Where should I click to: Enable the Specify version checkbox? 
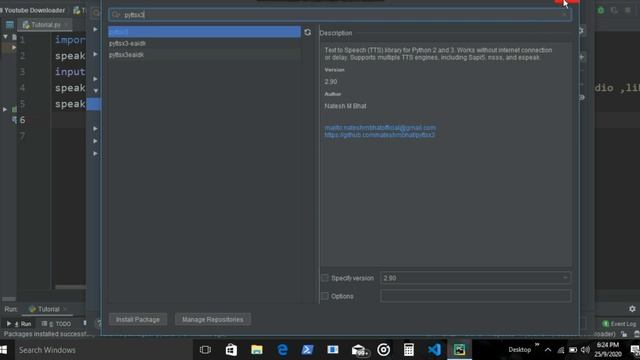coord(325,278)
